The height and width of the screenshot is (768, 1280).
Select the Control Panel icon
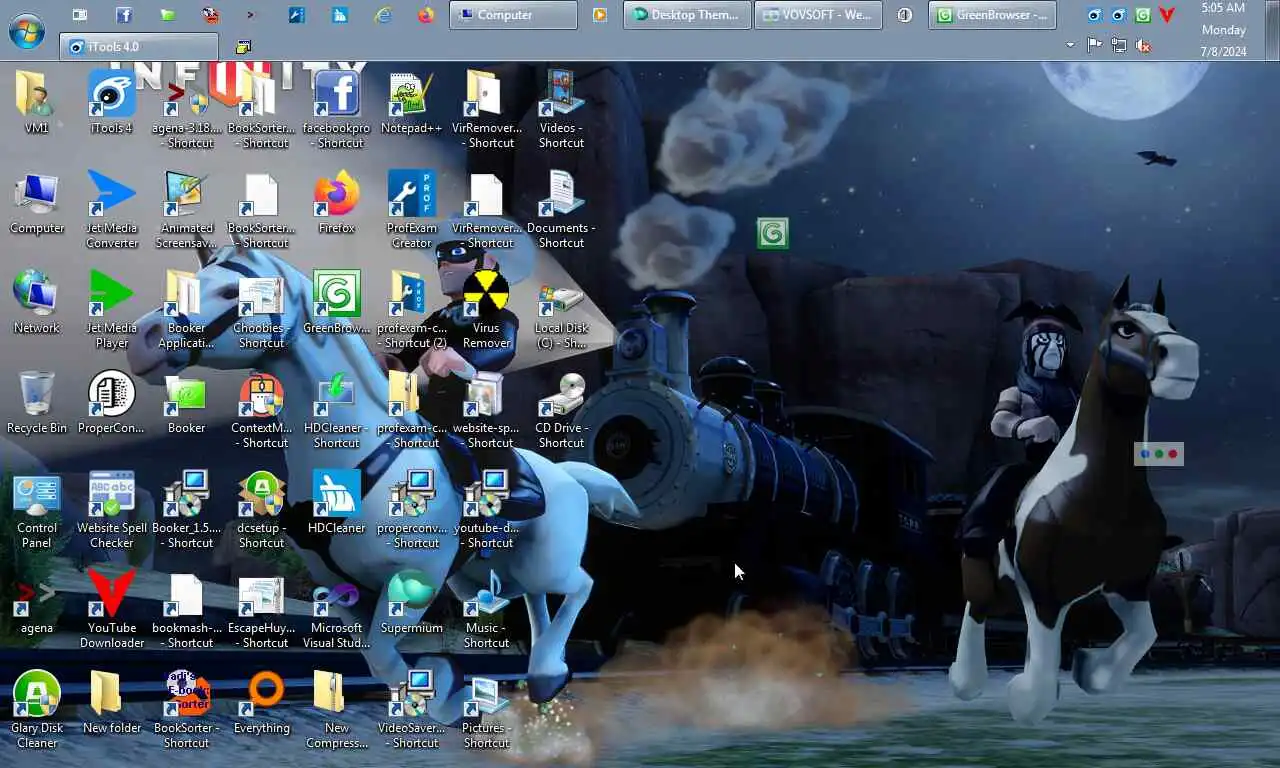[x=37, y=509]
